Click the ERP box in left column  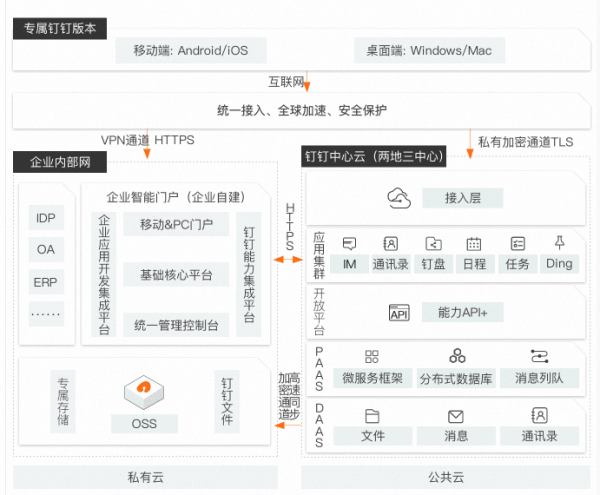(46, 282)
